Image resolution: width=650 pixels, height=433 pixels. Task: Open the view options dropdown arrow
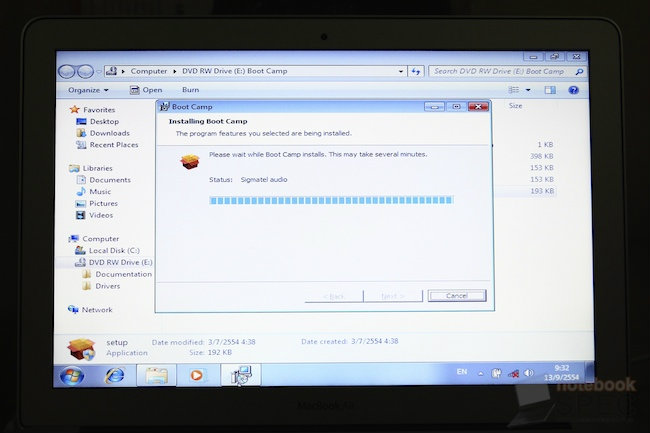pyautogui.click(x=528, y=90)
